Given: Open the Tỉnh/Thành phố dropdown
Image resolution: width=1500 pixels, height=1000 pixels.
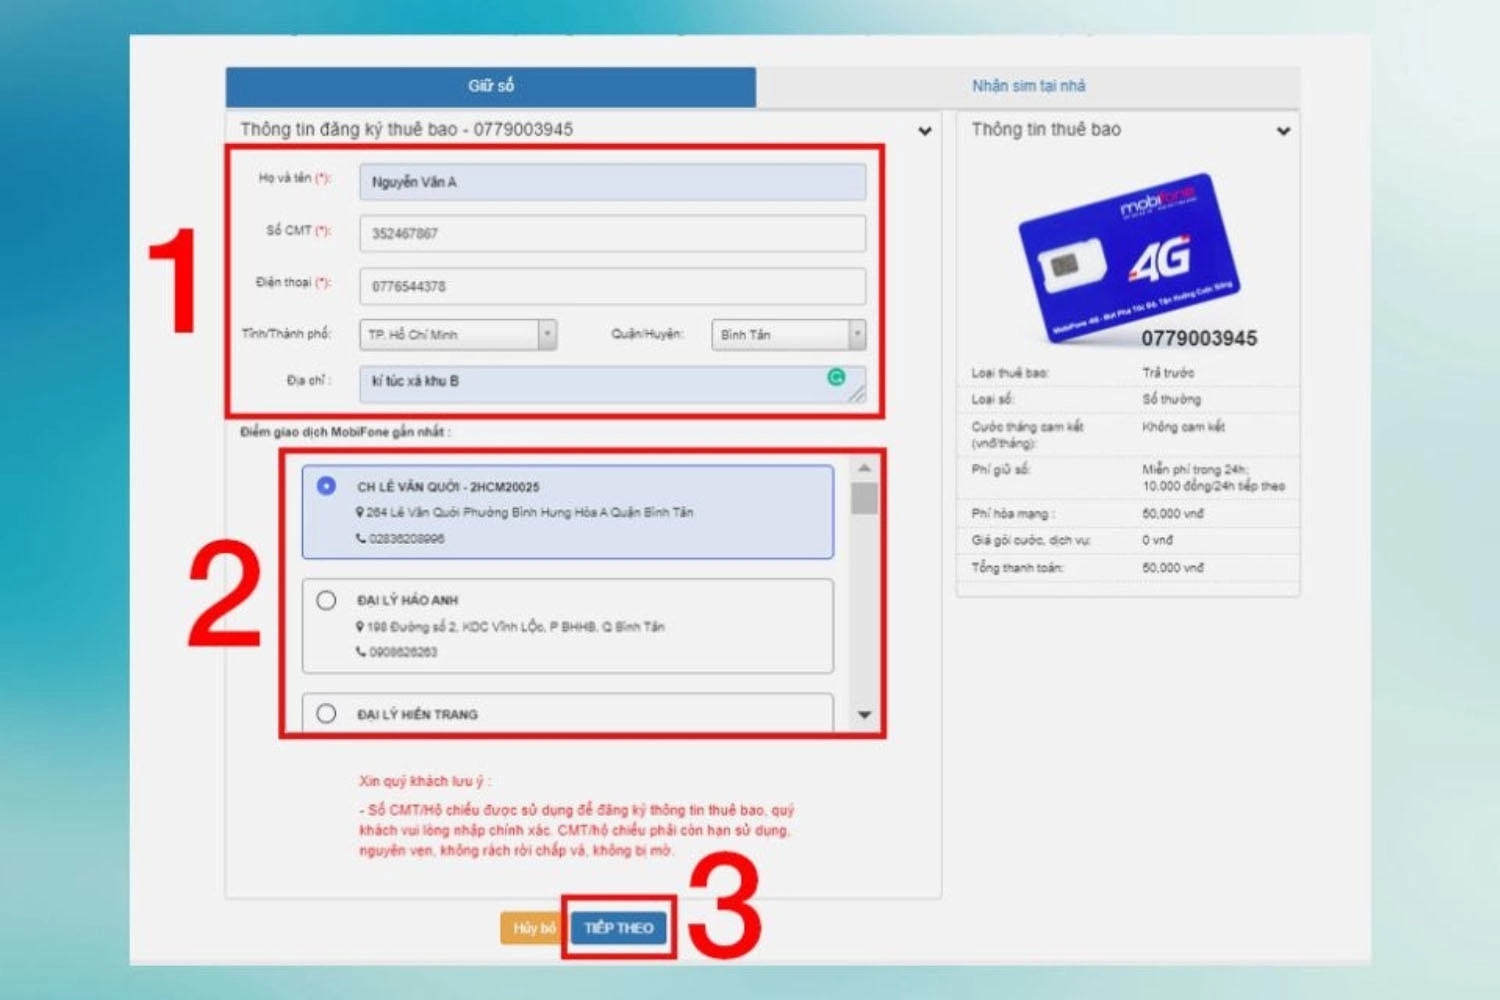Looking at the screenshot, I should coord(458,334).
